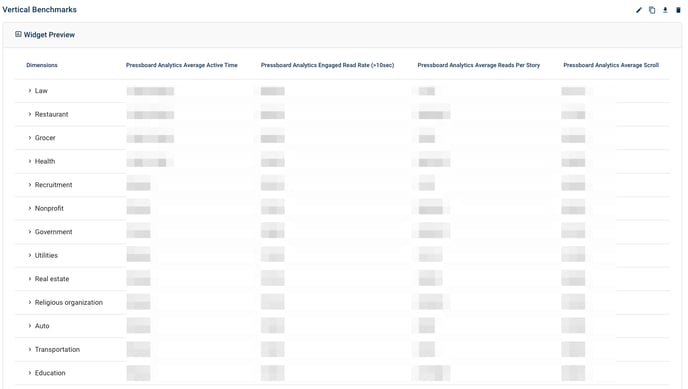
Task: Click the Average Active Time column header
Action: pyautogui.click(x=182, y=65)
